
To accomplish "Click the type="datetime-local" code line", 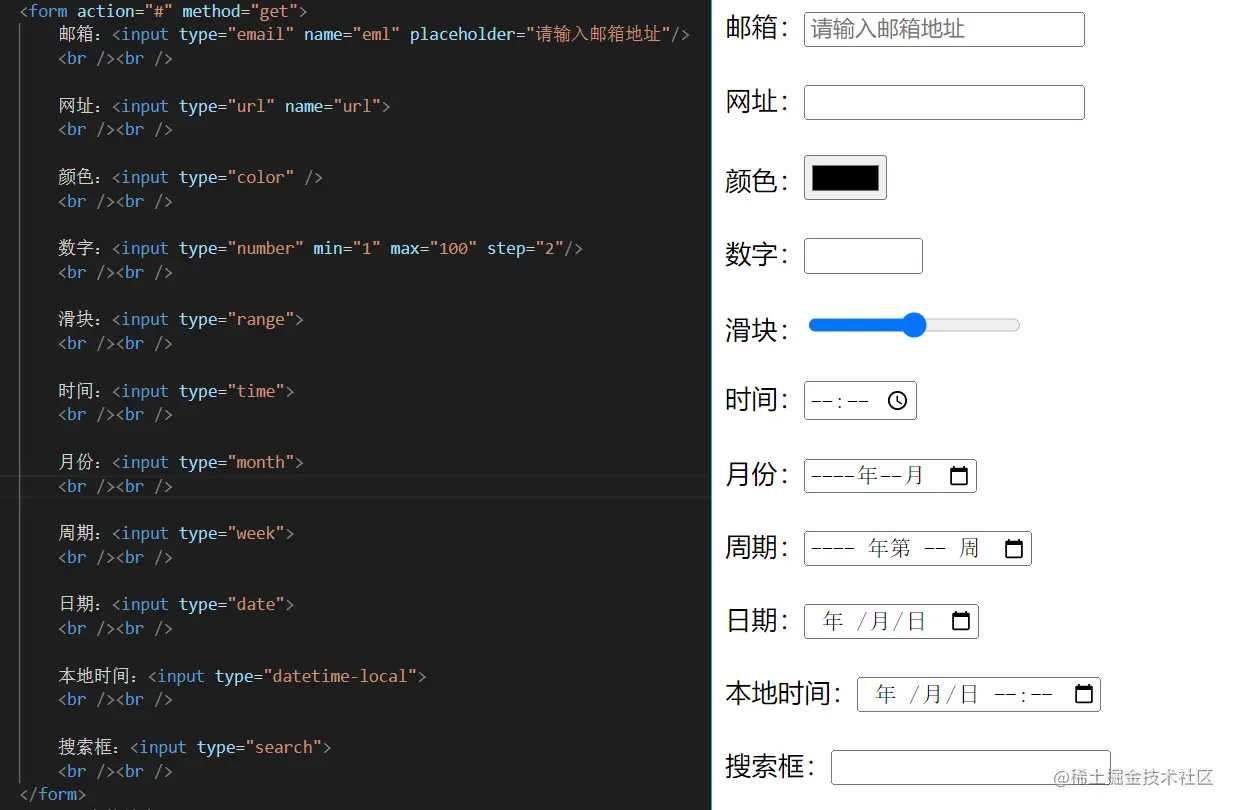I will (242, 676).
